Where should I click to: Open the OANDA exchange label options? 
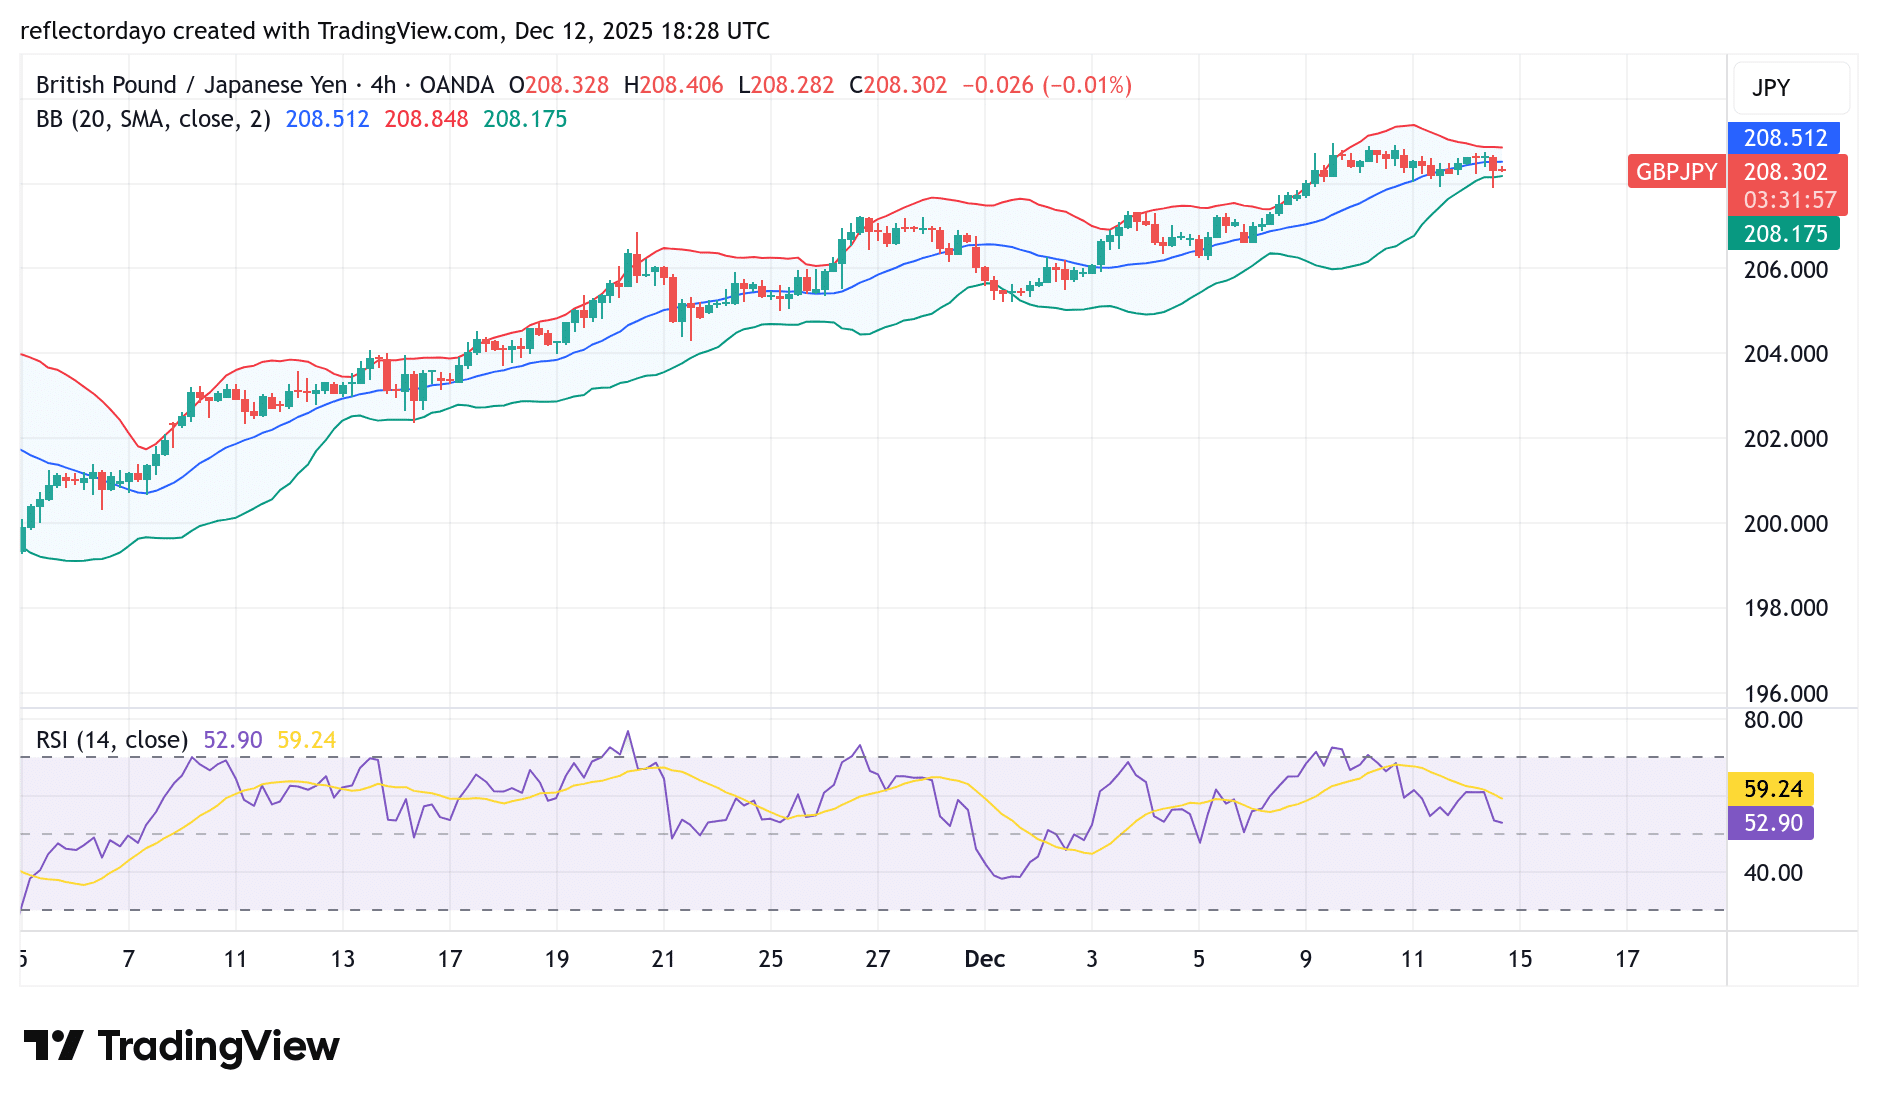456,85
